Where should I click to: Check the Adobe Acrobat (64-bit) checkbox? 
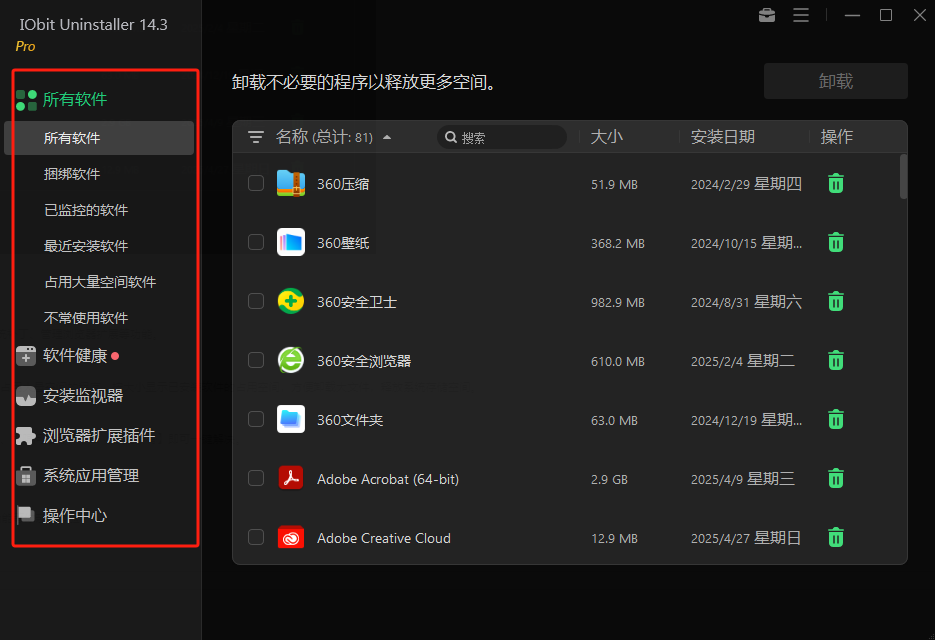(x=256, y=479)
